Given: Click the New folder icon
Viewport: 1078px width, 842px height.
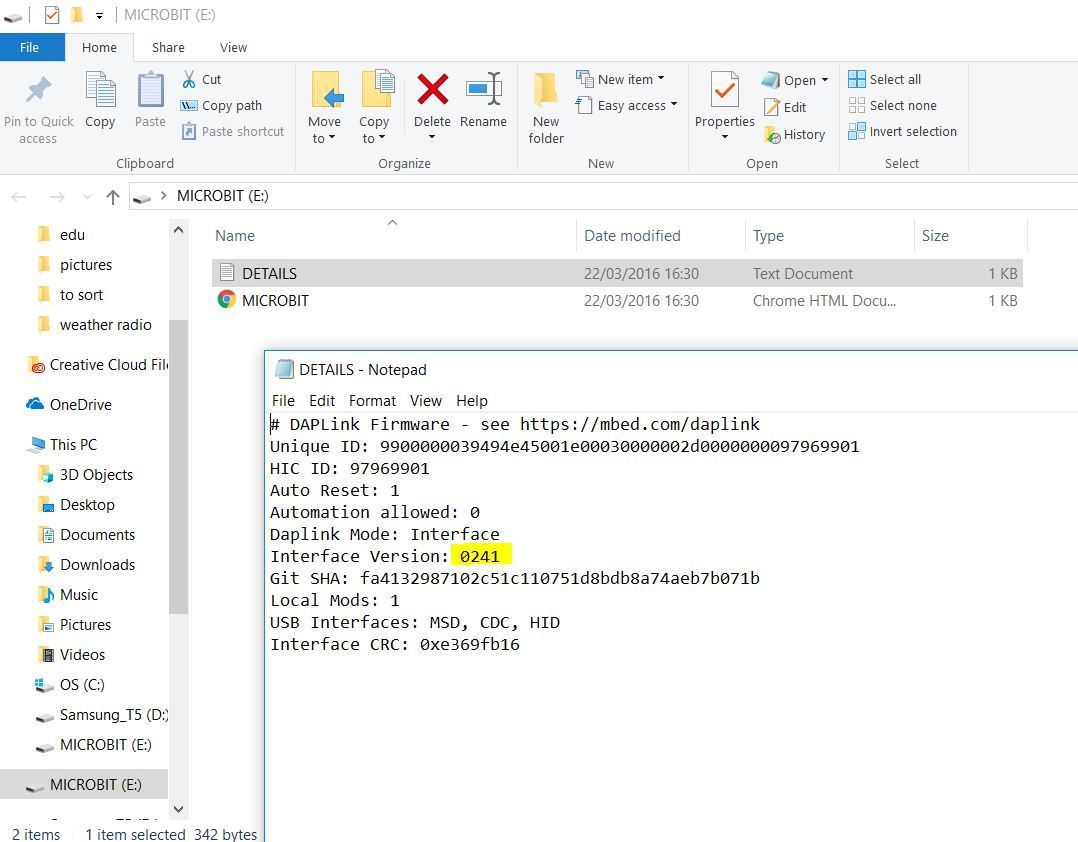Looking at the screenshot, I should coord(546,91).
